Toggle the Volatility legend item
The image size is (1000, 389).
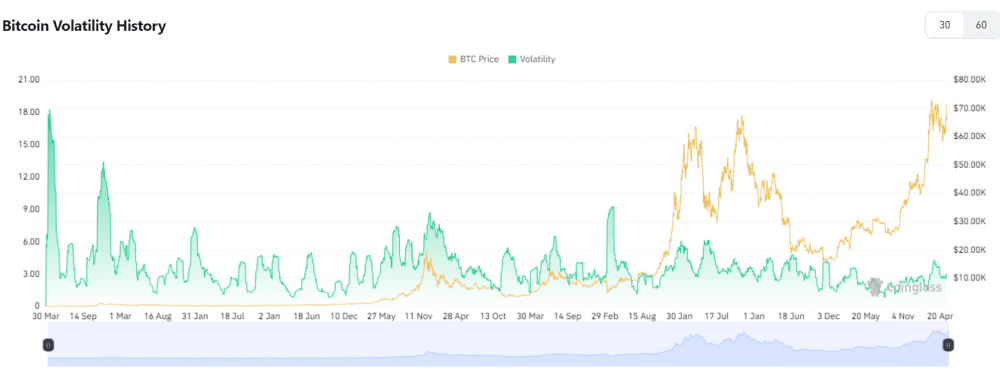[531, 59]
